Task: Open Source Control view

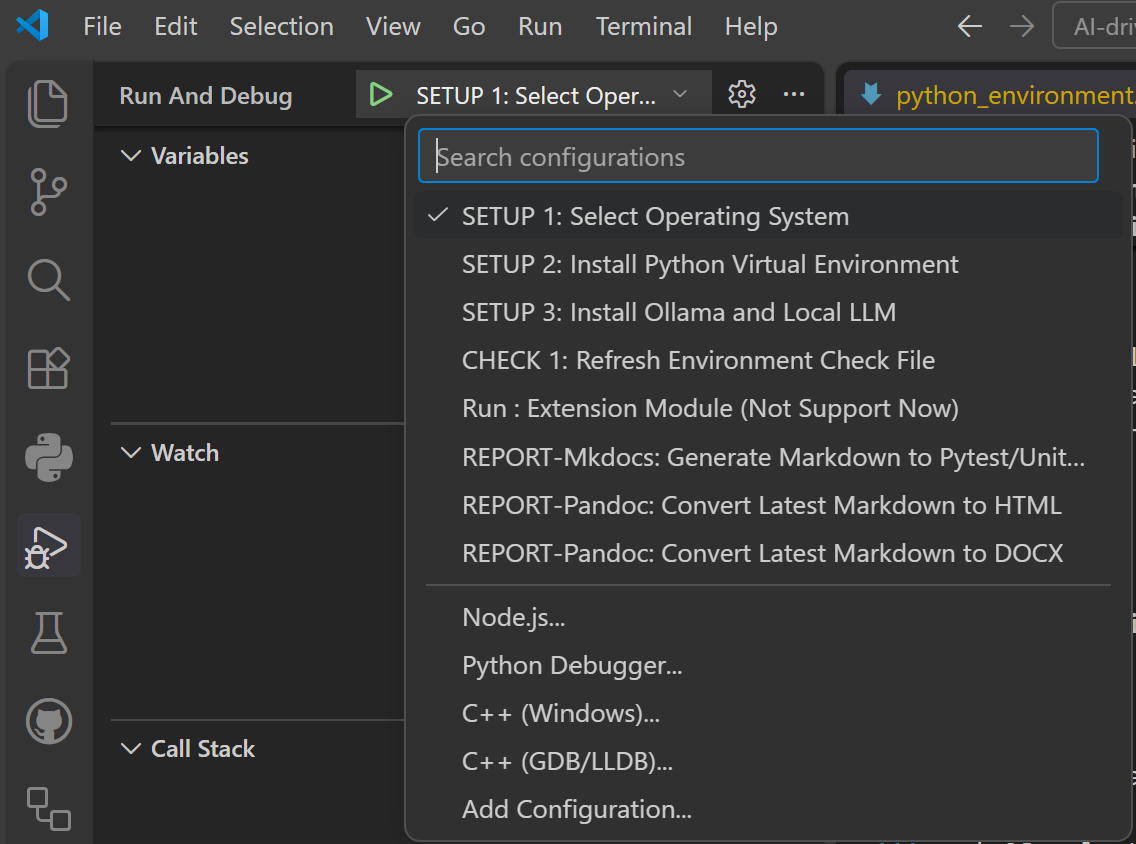Action: click(x=48, y=192)
